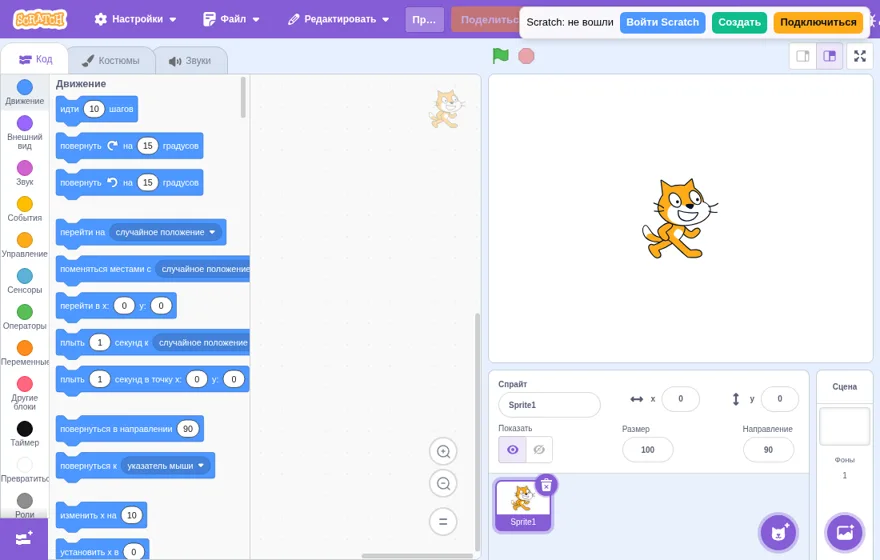Image resolution: width=880 pixels, height=560 pixels.
Task: Click the clockwise rotate arrow in повернуть block
Action: click(x=112, y=145)
